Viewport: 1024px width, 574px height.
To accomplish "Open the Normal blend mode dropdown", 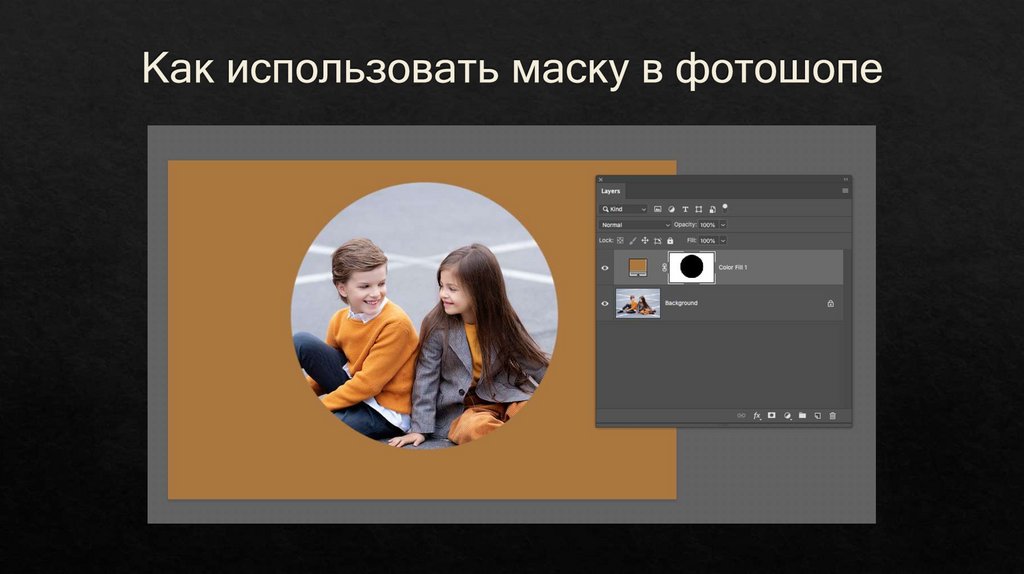I will click(x=635, y=225).
